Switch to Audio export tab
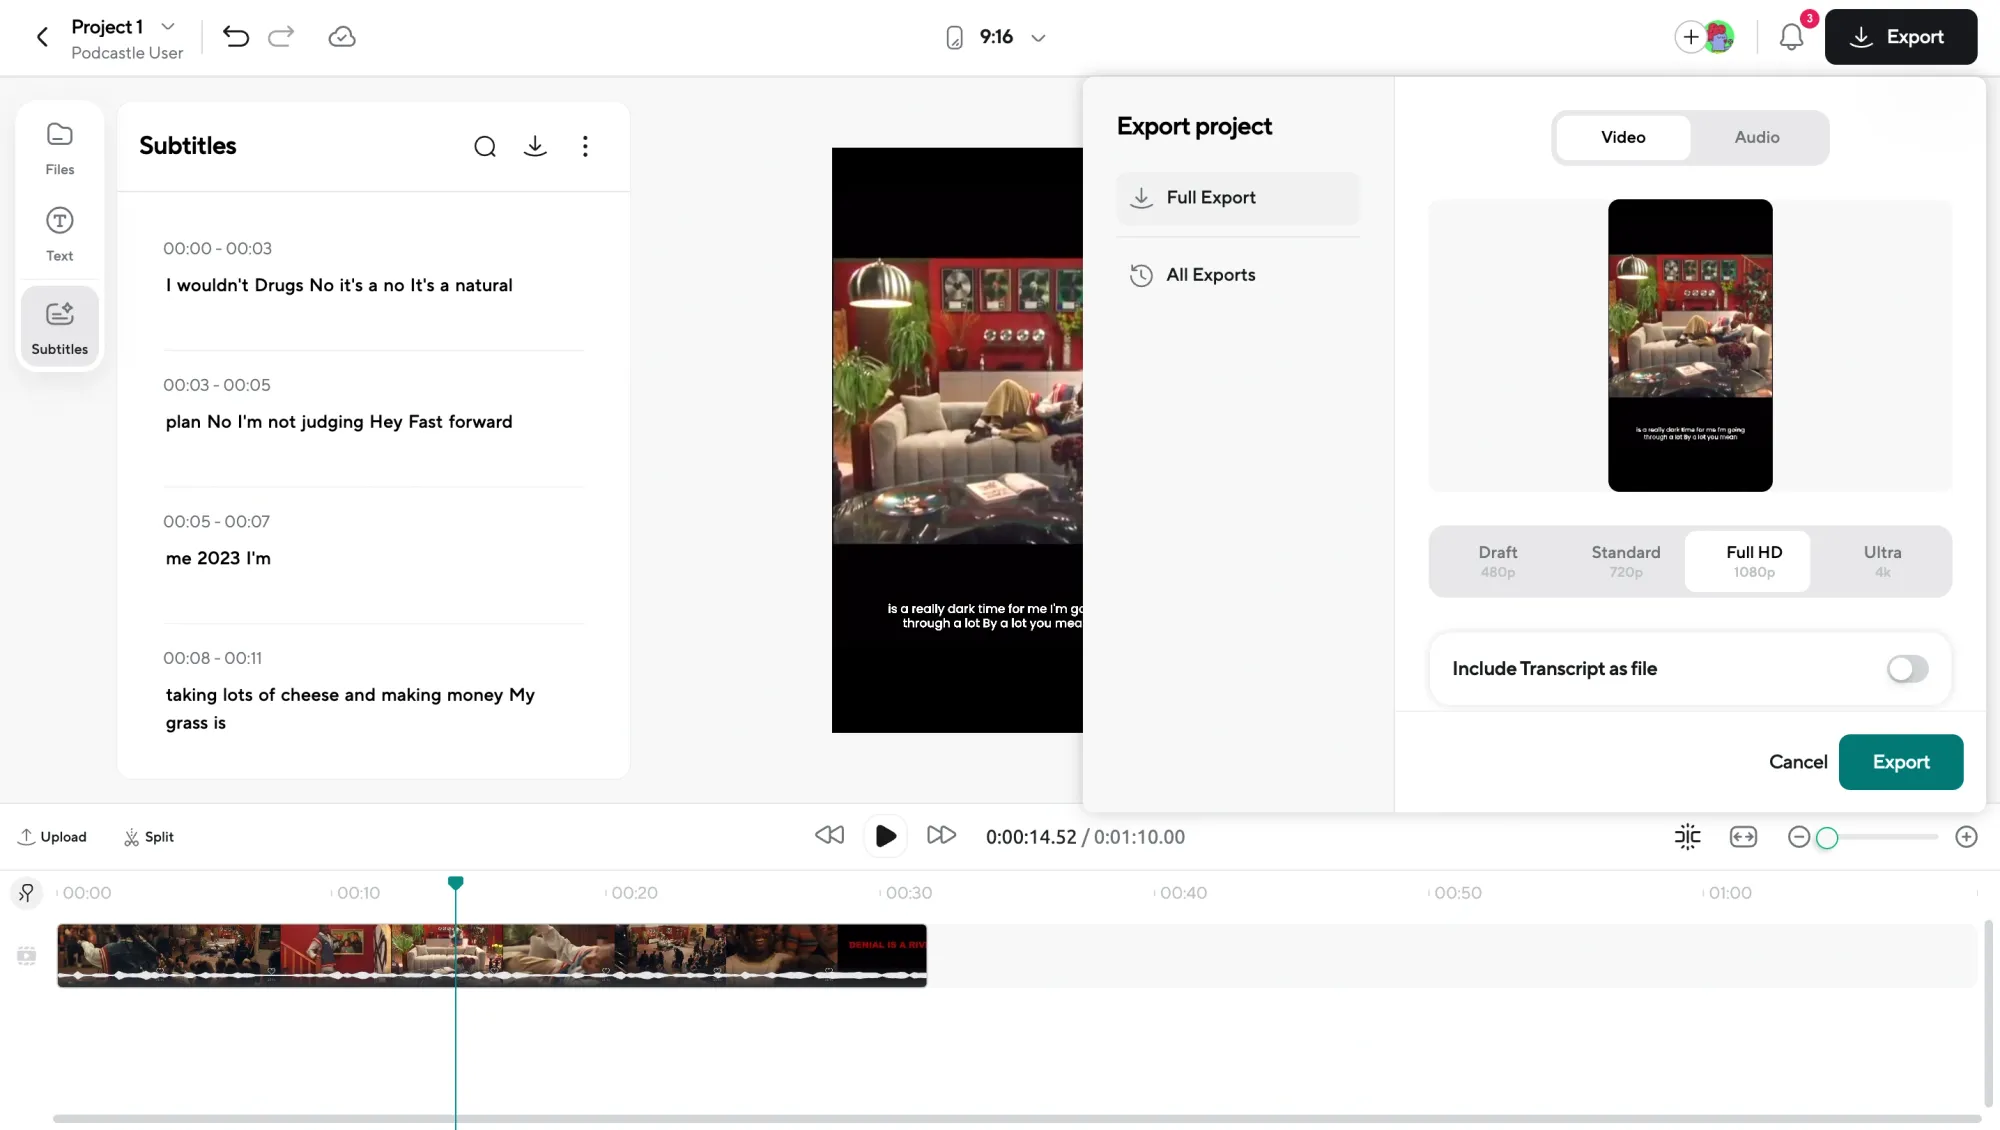The height and width of the screenshot is (1130, 2000). click(1757, 136)
